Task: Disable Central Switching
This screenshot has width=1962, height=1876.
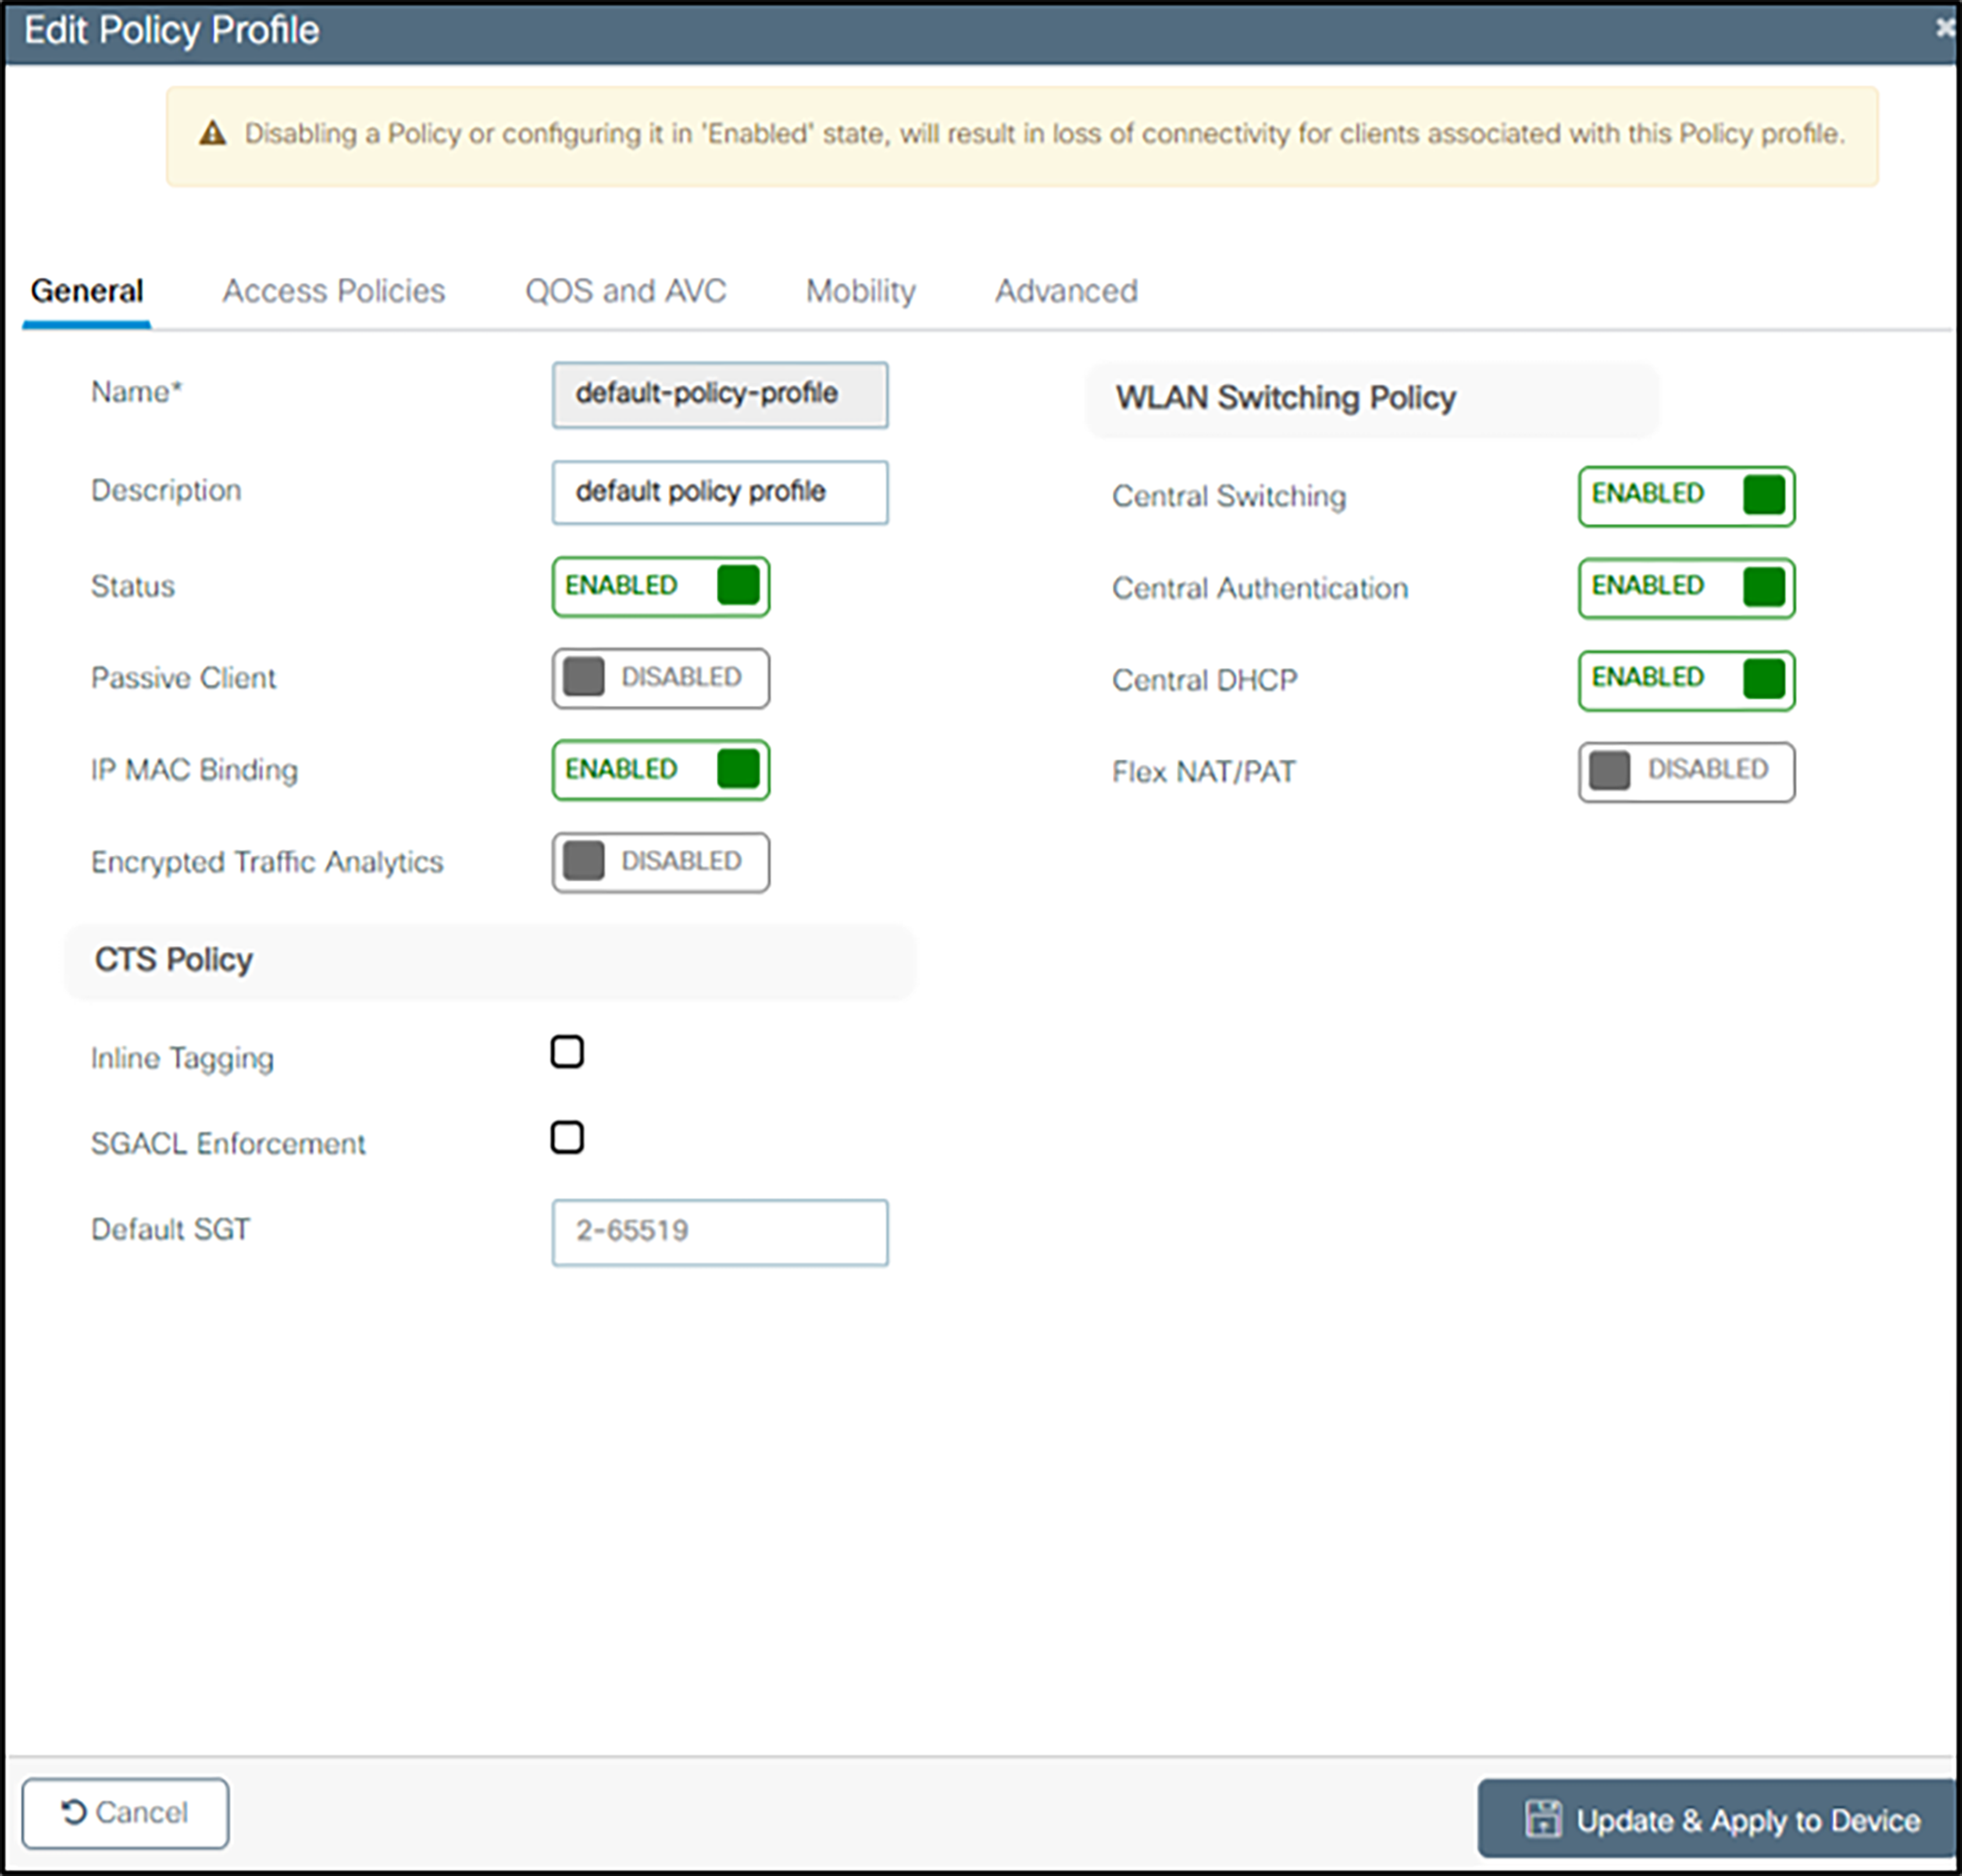Action: click(1686, 496)
